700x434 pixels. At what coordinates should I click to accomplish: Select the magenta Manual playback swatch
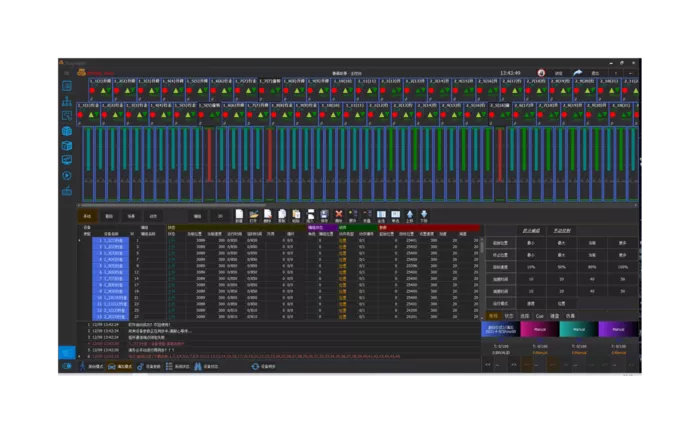540,329
